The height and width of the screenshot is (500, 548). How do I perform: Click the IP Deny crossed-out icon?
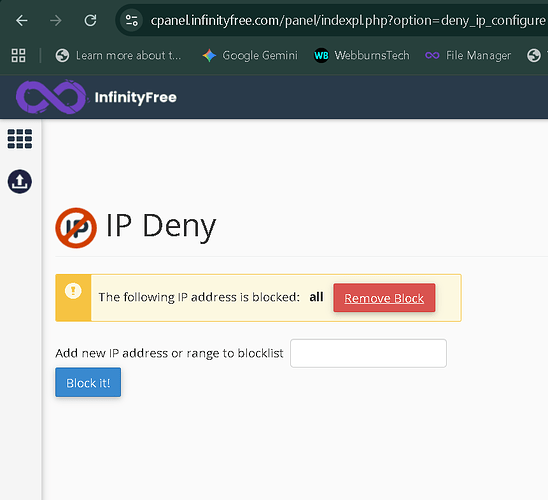[76, 228]
